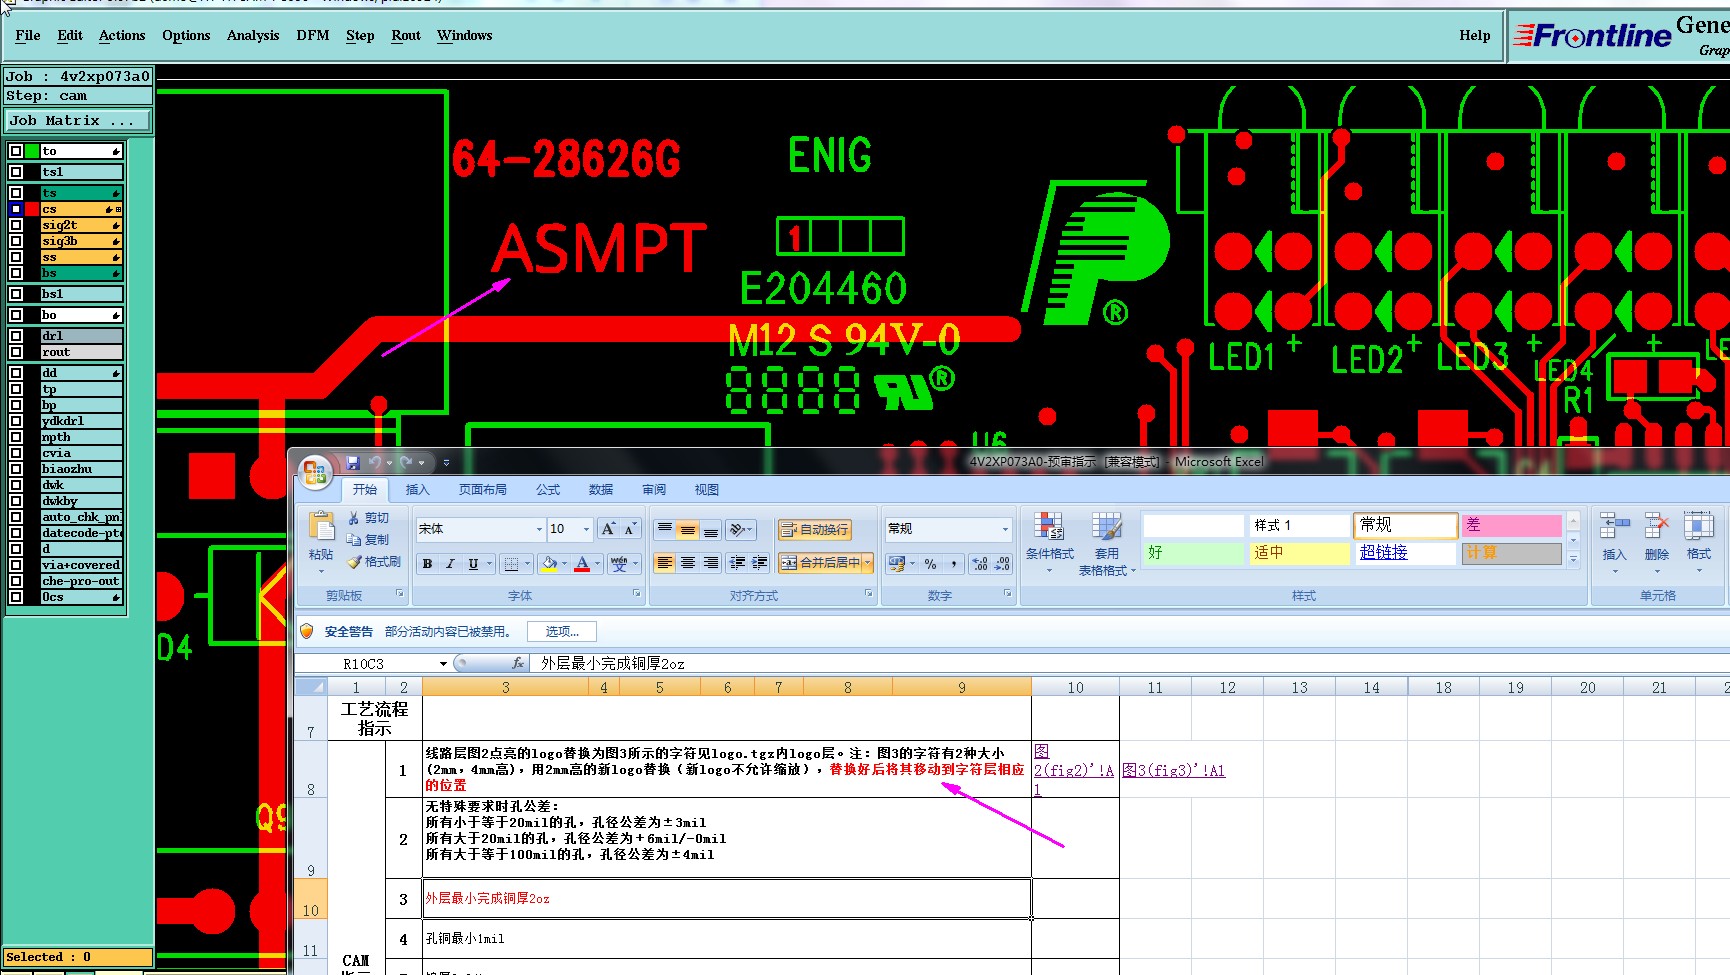Open the Genesis Rout menu

406,35
